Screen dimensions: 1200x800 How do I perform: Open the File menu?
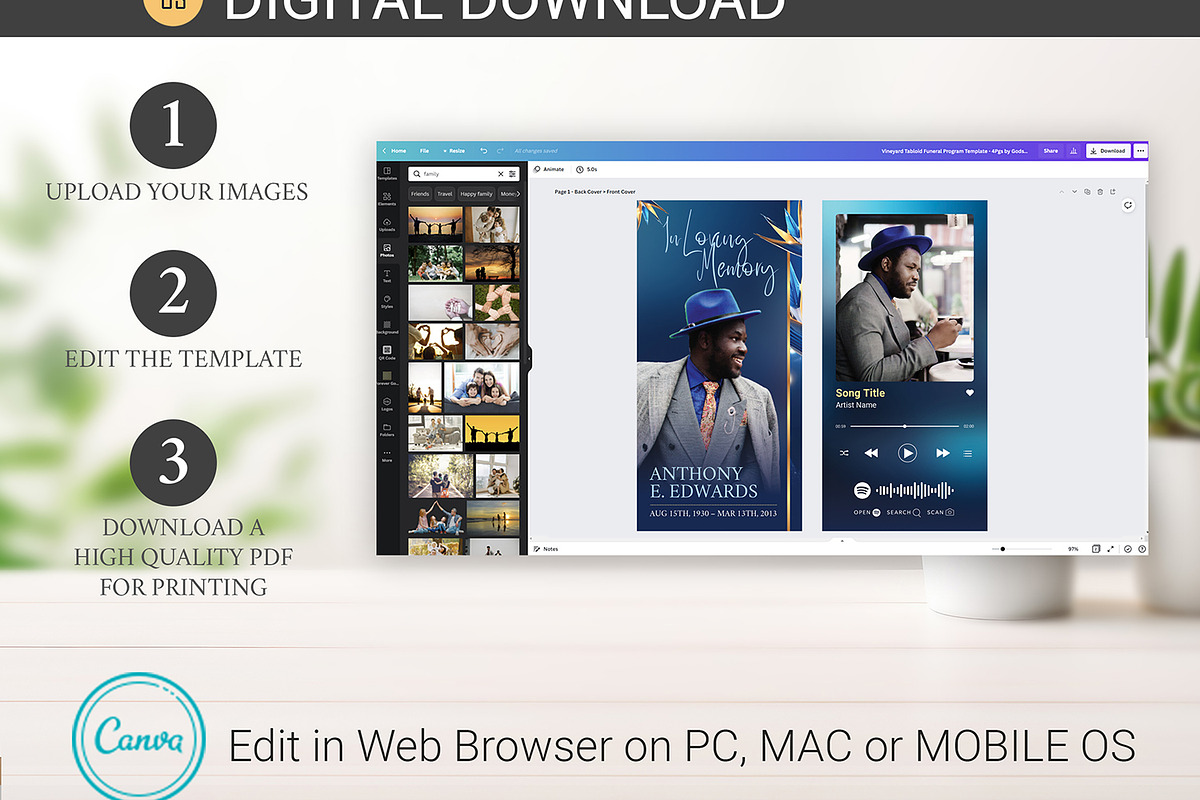pos(424,151)
